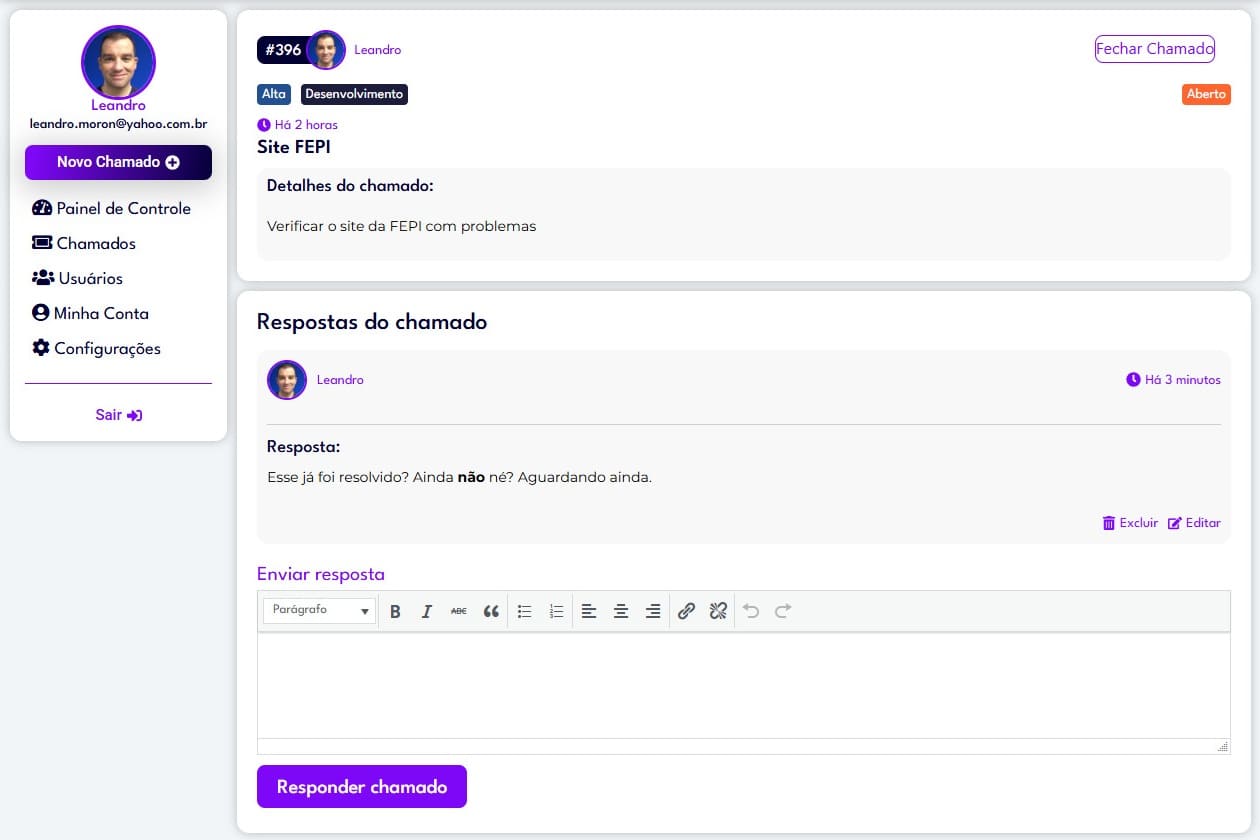Submit with the Responder chamado button
Screen dimensions: 1260x840
362,787
